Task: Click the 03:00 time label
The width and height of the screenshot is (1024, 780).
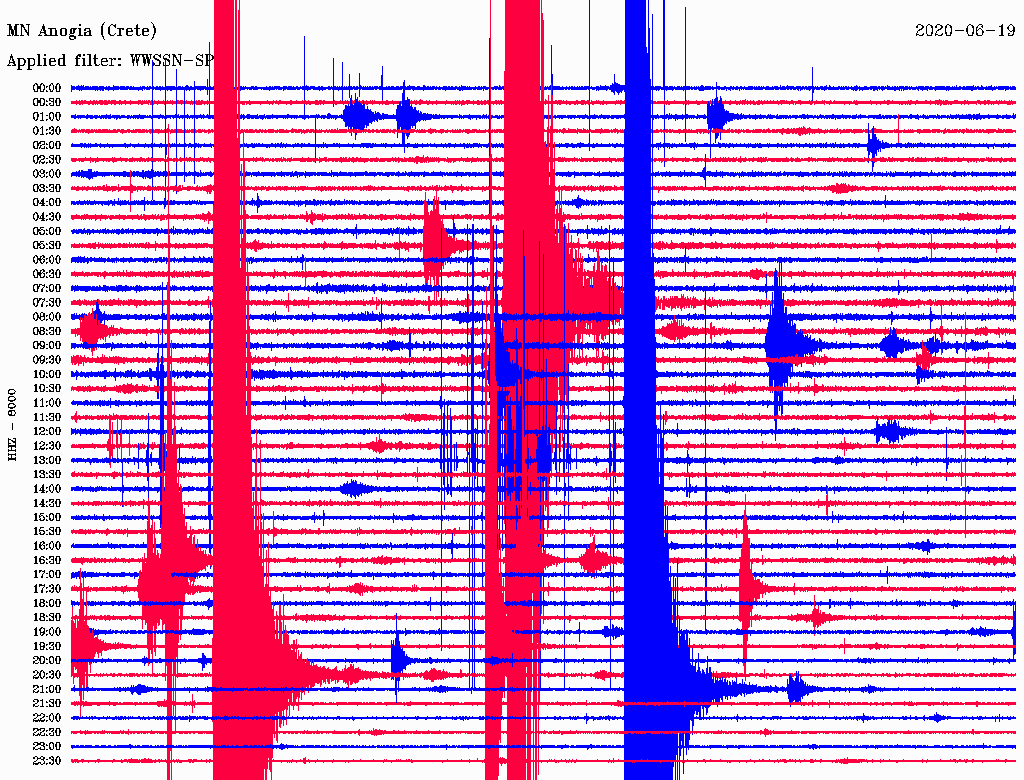Action: [47, 174]
